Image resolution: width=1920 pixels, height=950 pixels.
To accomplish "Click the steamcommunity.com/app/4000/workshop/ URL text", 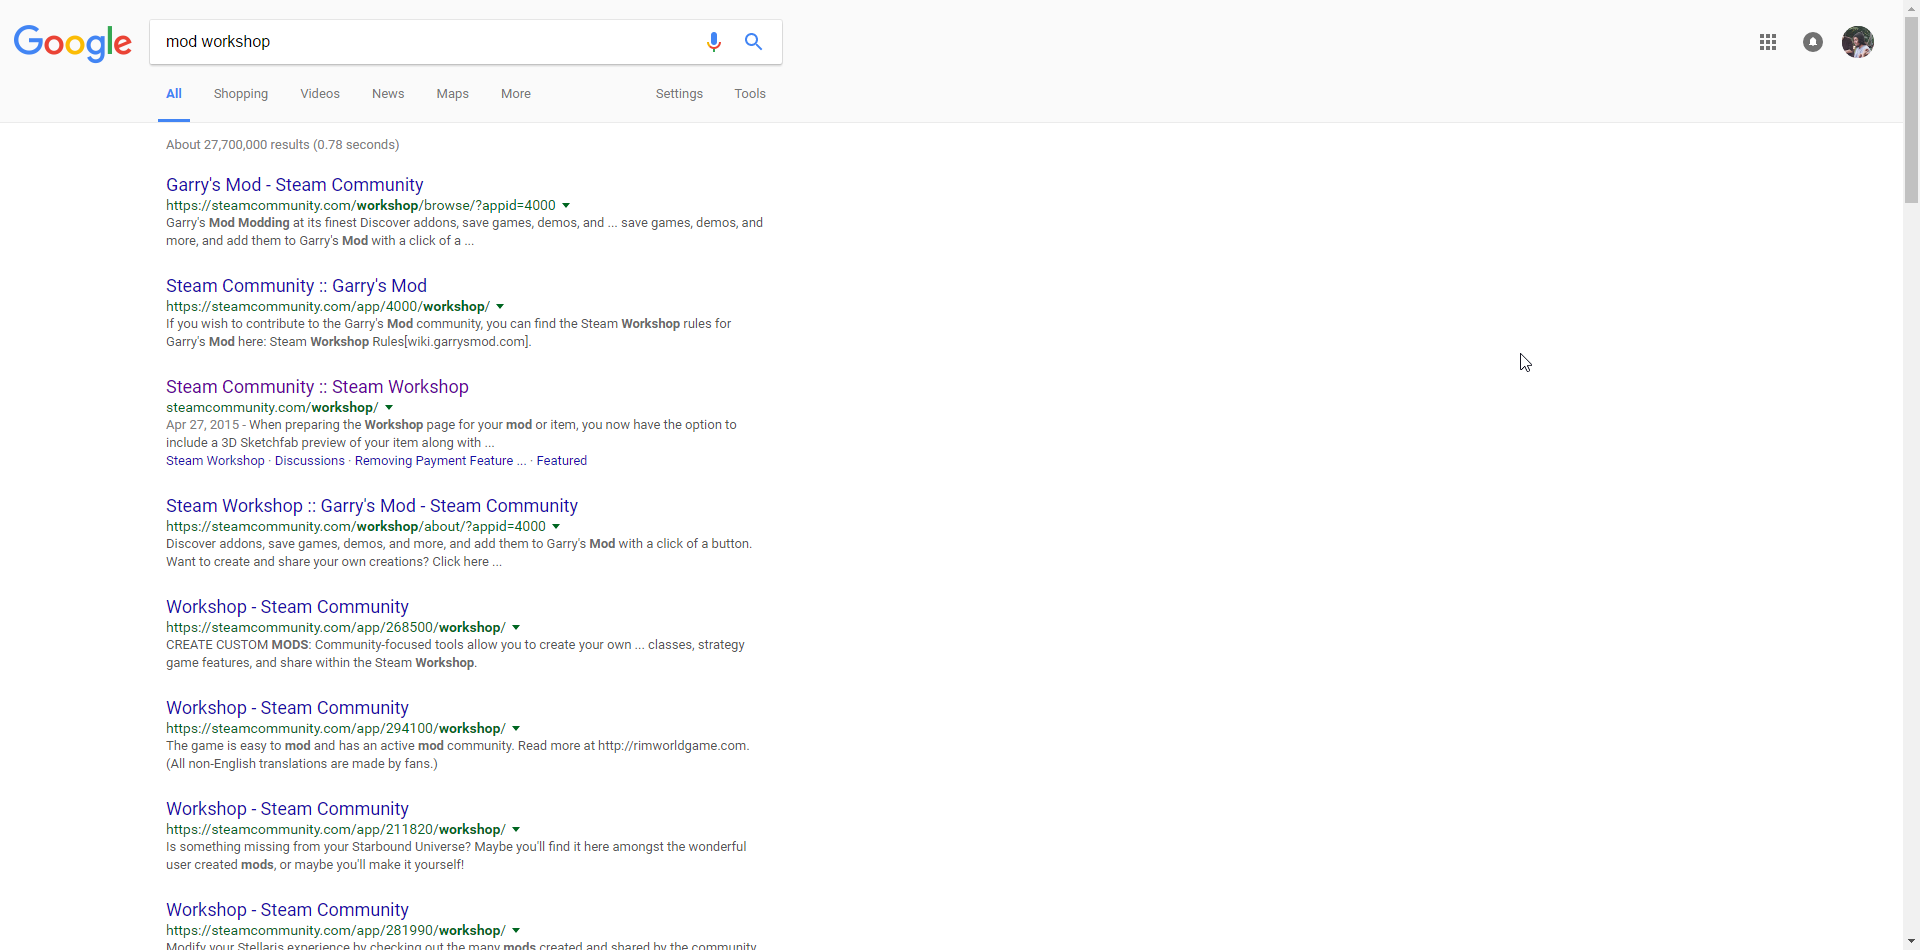I will pyautogui.click(x=328, y=307).
